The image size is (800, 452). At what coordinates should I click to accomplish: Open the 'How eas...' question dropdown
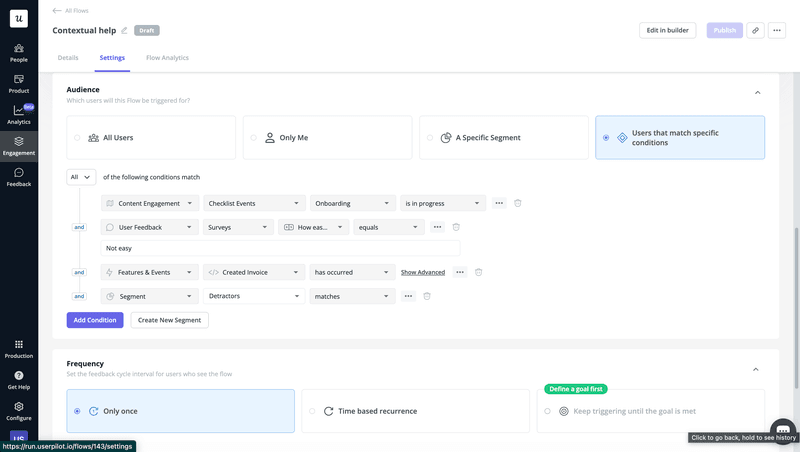(x=314, y=227)
